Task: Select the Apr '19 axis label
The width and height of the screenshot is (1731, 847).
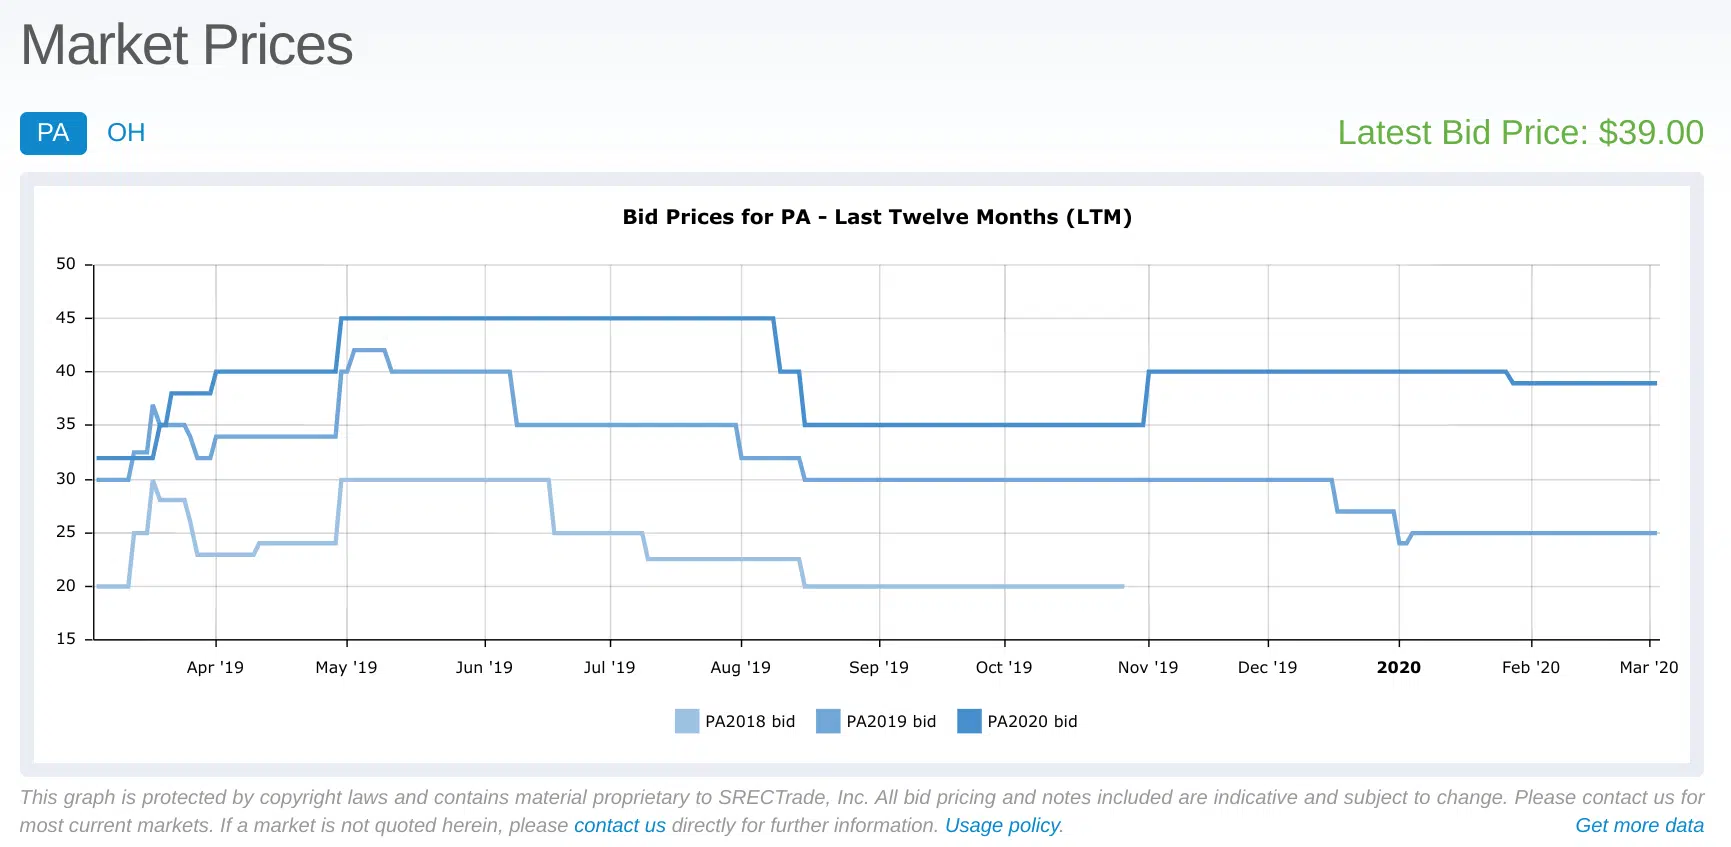Action: tap(215, 667)
